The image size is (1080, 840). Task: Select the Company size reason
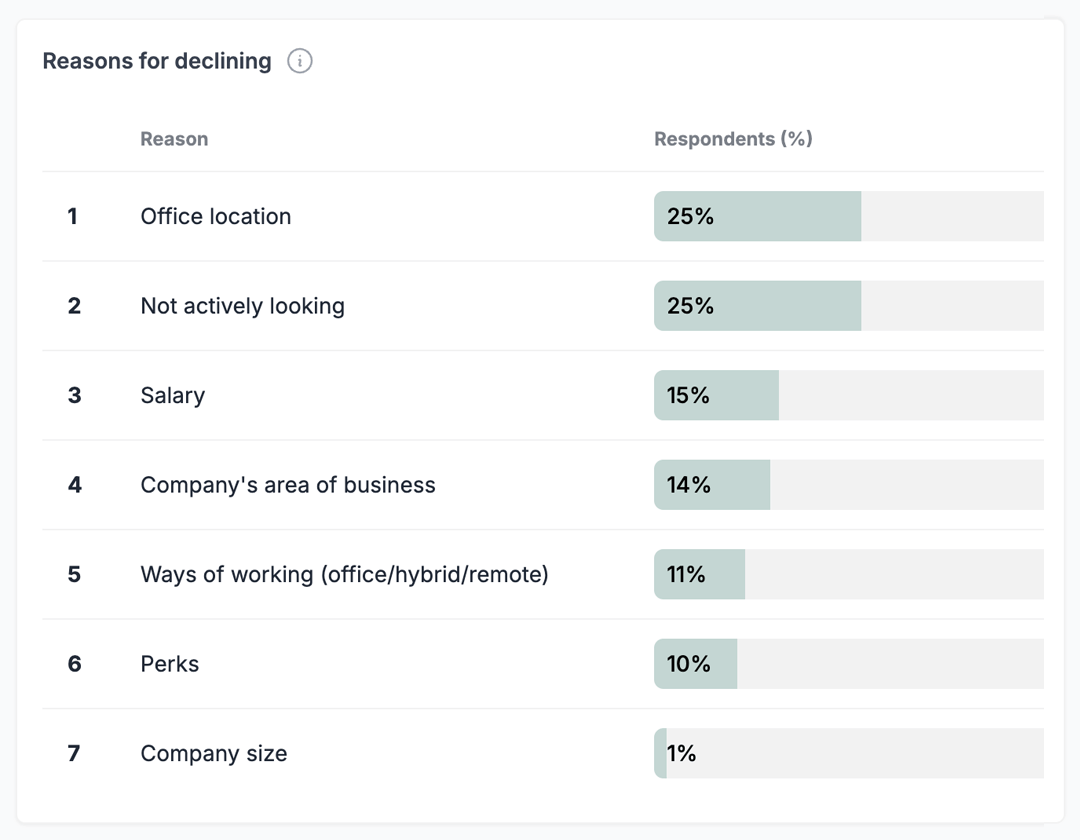tap(214, 754)
